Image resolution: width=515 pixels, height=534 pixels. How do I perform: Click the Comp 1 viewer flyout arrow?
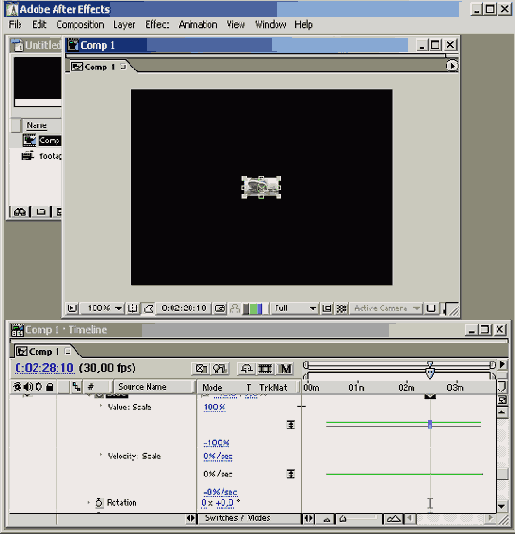[452, 65]
